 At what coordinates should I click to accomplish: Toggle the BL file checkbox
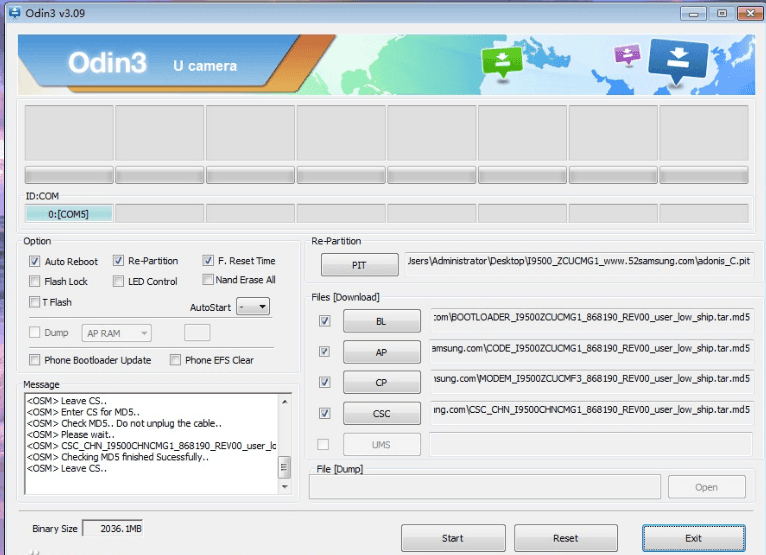coord(324,321)
